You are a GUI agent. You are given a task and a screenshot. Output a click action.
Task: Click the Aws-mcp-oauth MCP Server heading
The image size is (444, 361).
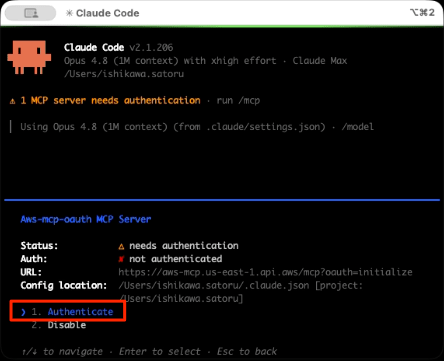tap(86, 219)
